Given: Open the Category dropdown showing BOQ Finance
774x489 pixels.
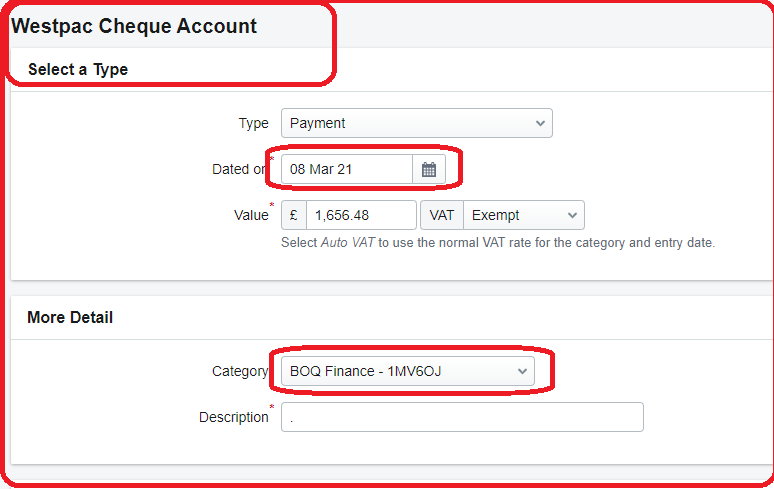Looking at the screenshot, I should coord(407,371).
